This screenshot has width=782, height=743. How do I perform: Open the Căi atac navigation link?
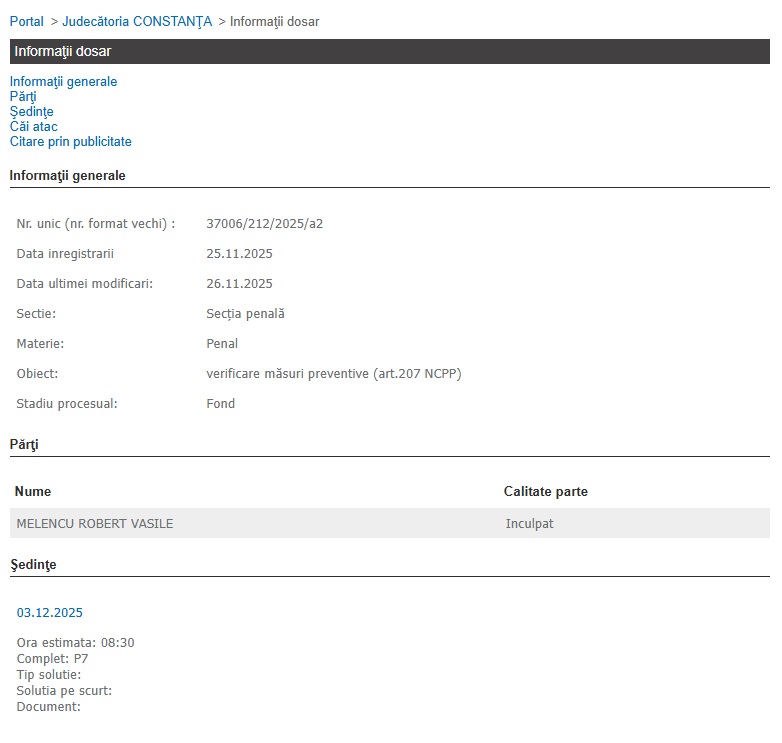33,127
